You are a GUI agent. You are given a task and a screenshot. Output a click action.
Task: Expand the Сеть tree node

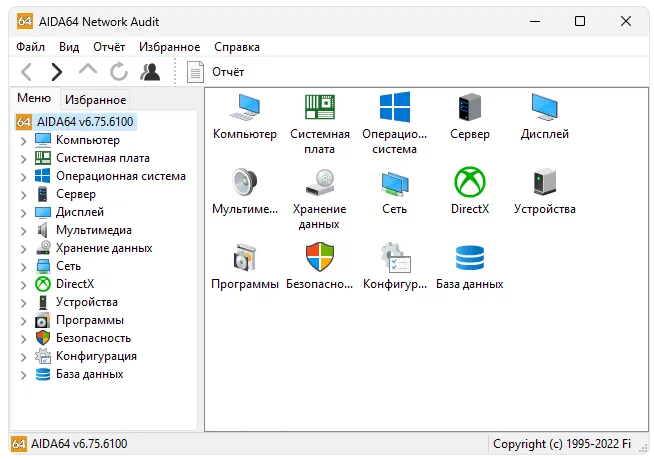coord(24,267)
